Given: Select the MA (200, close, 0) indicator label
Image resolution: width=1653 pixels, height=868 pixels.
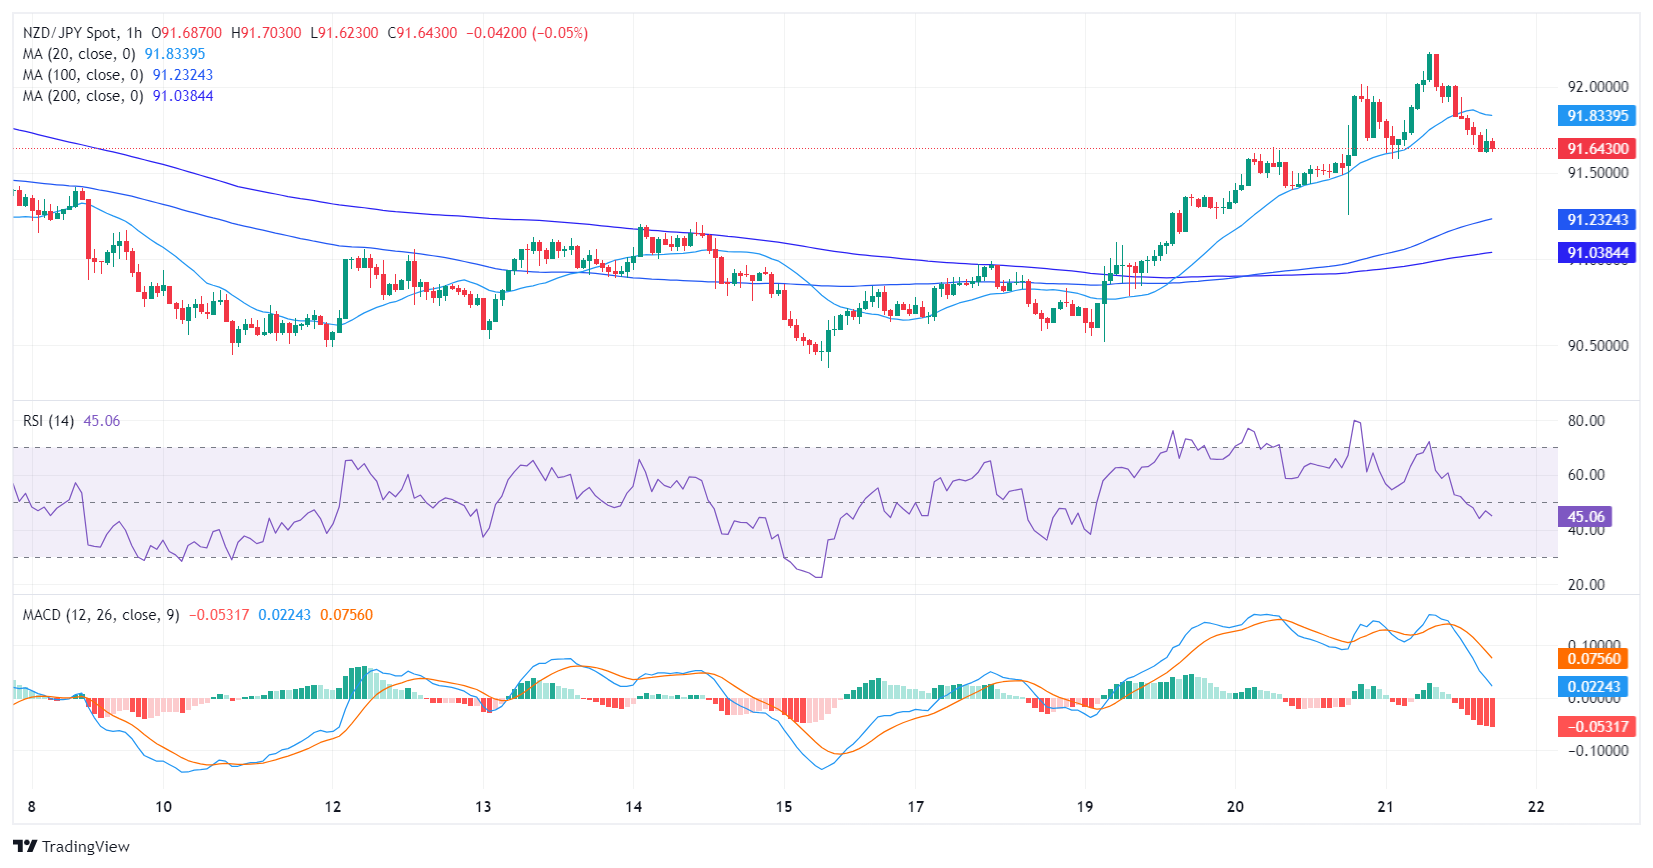Looking at the screenshot, I should 82,96.
